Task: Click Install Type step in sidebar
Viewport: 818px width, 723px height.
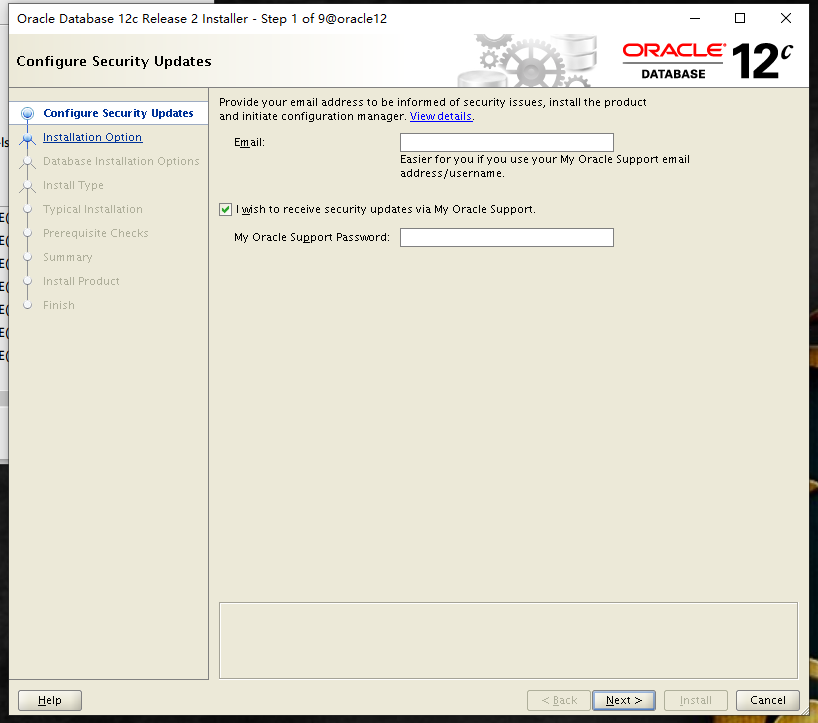Action: tap(73, 185)
